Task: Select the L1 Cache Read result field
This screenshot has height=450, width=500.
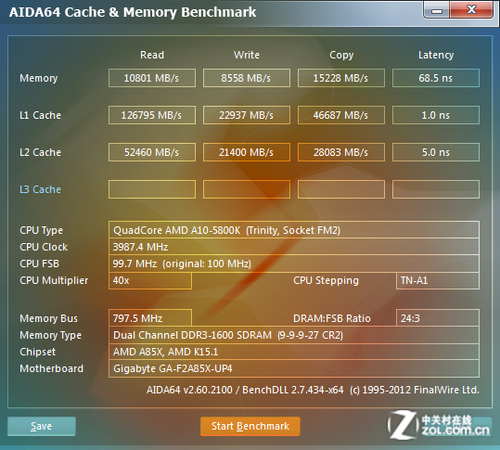Action: click(152, 115)
